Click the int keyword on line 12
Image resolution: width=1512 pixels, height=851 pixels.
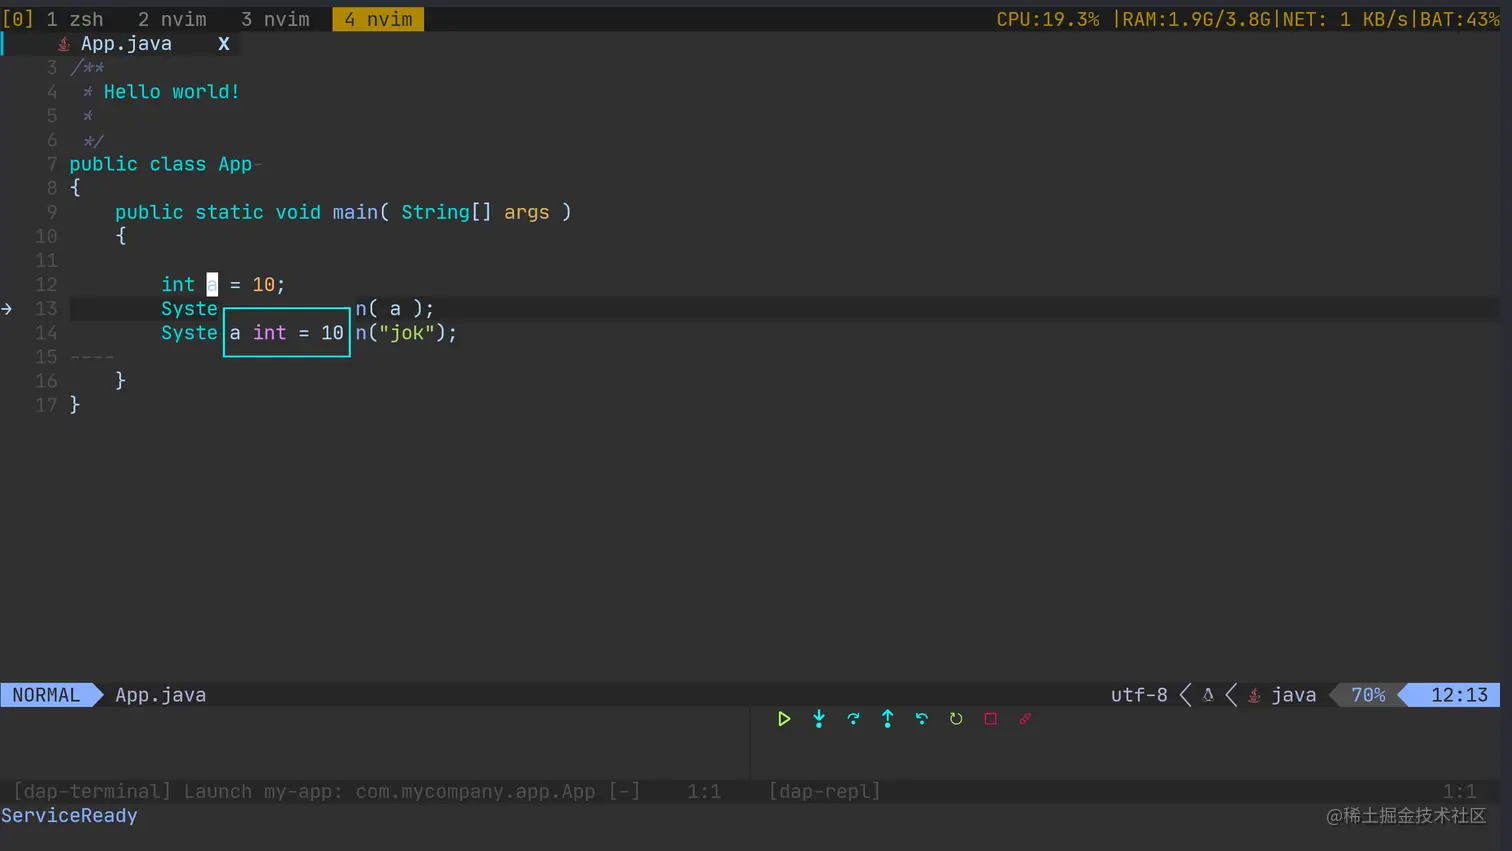coord(178,285)
